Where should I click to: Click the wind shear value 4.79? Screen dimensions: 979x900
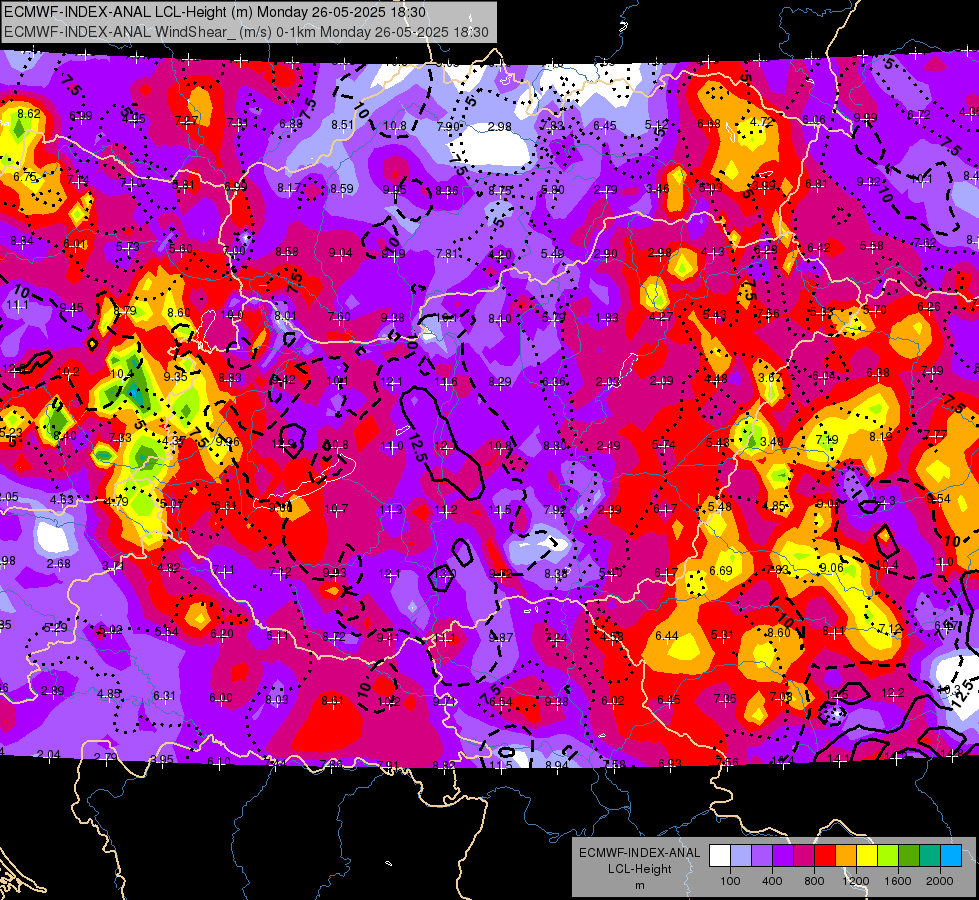(116, 501)
